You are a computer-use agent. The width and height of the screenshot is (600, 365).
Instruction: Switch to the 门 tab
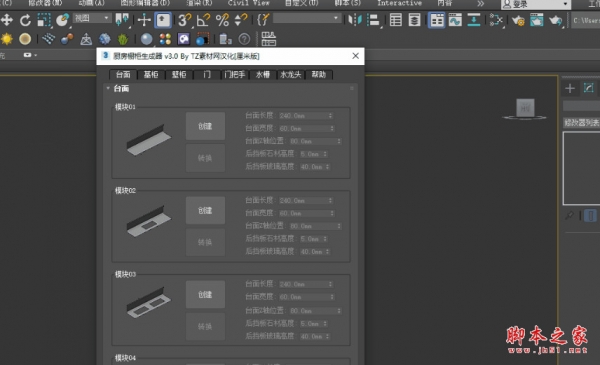[207, 75]
